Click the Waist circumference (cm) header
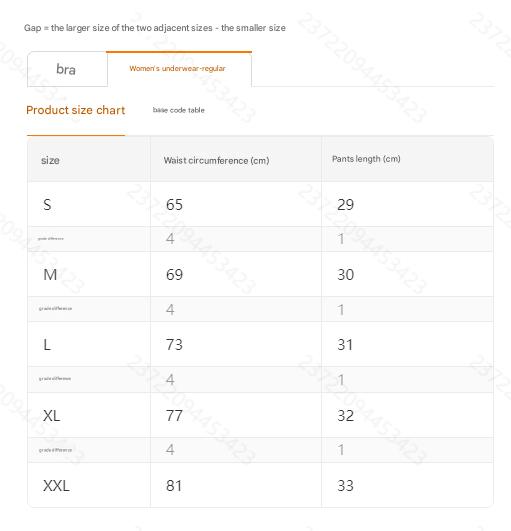This screenshot has width=511, height=531. point(216,161)
